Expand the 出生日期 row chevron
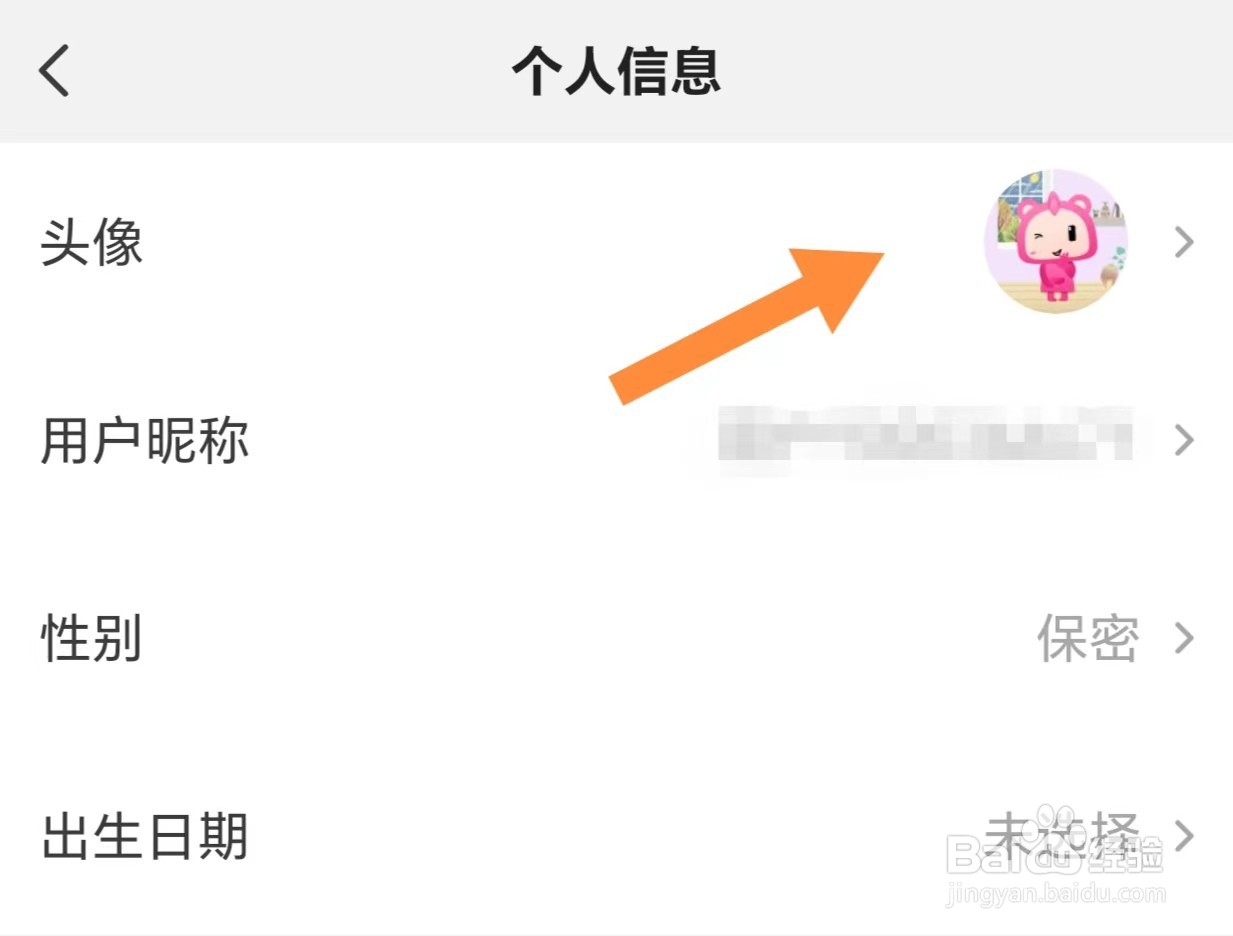This screenshot has height=936, width=1233. point(1185,836)
